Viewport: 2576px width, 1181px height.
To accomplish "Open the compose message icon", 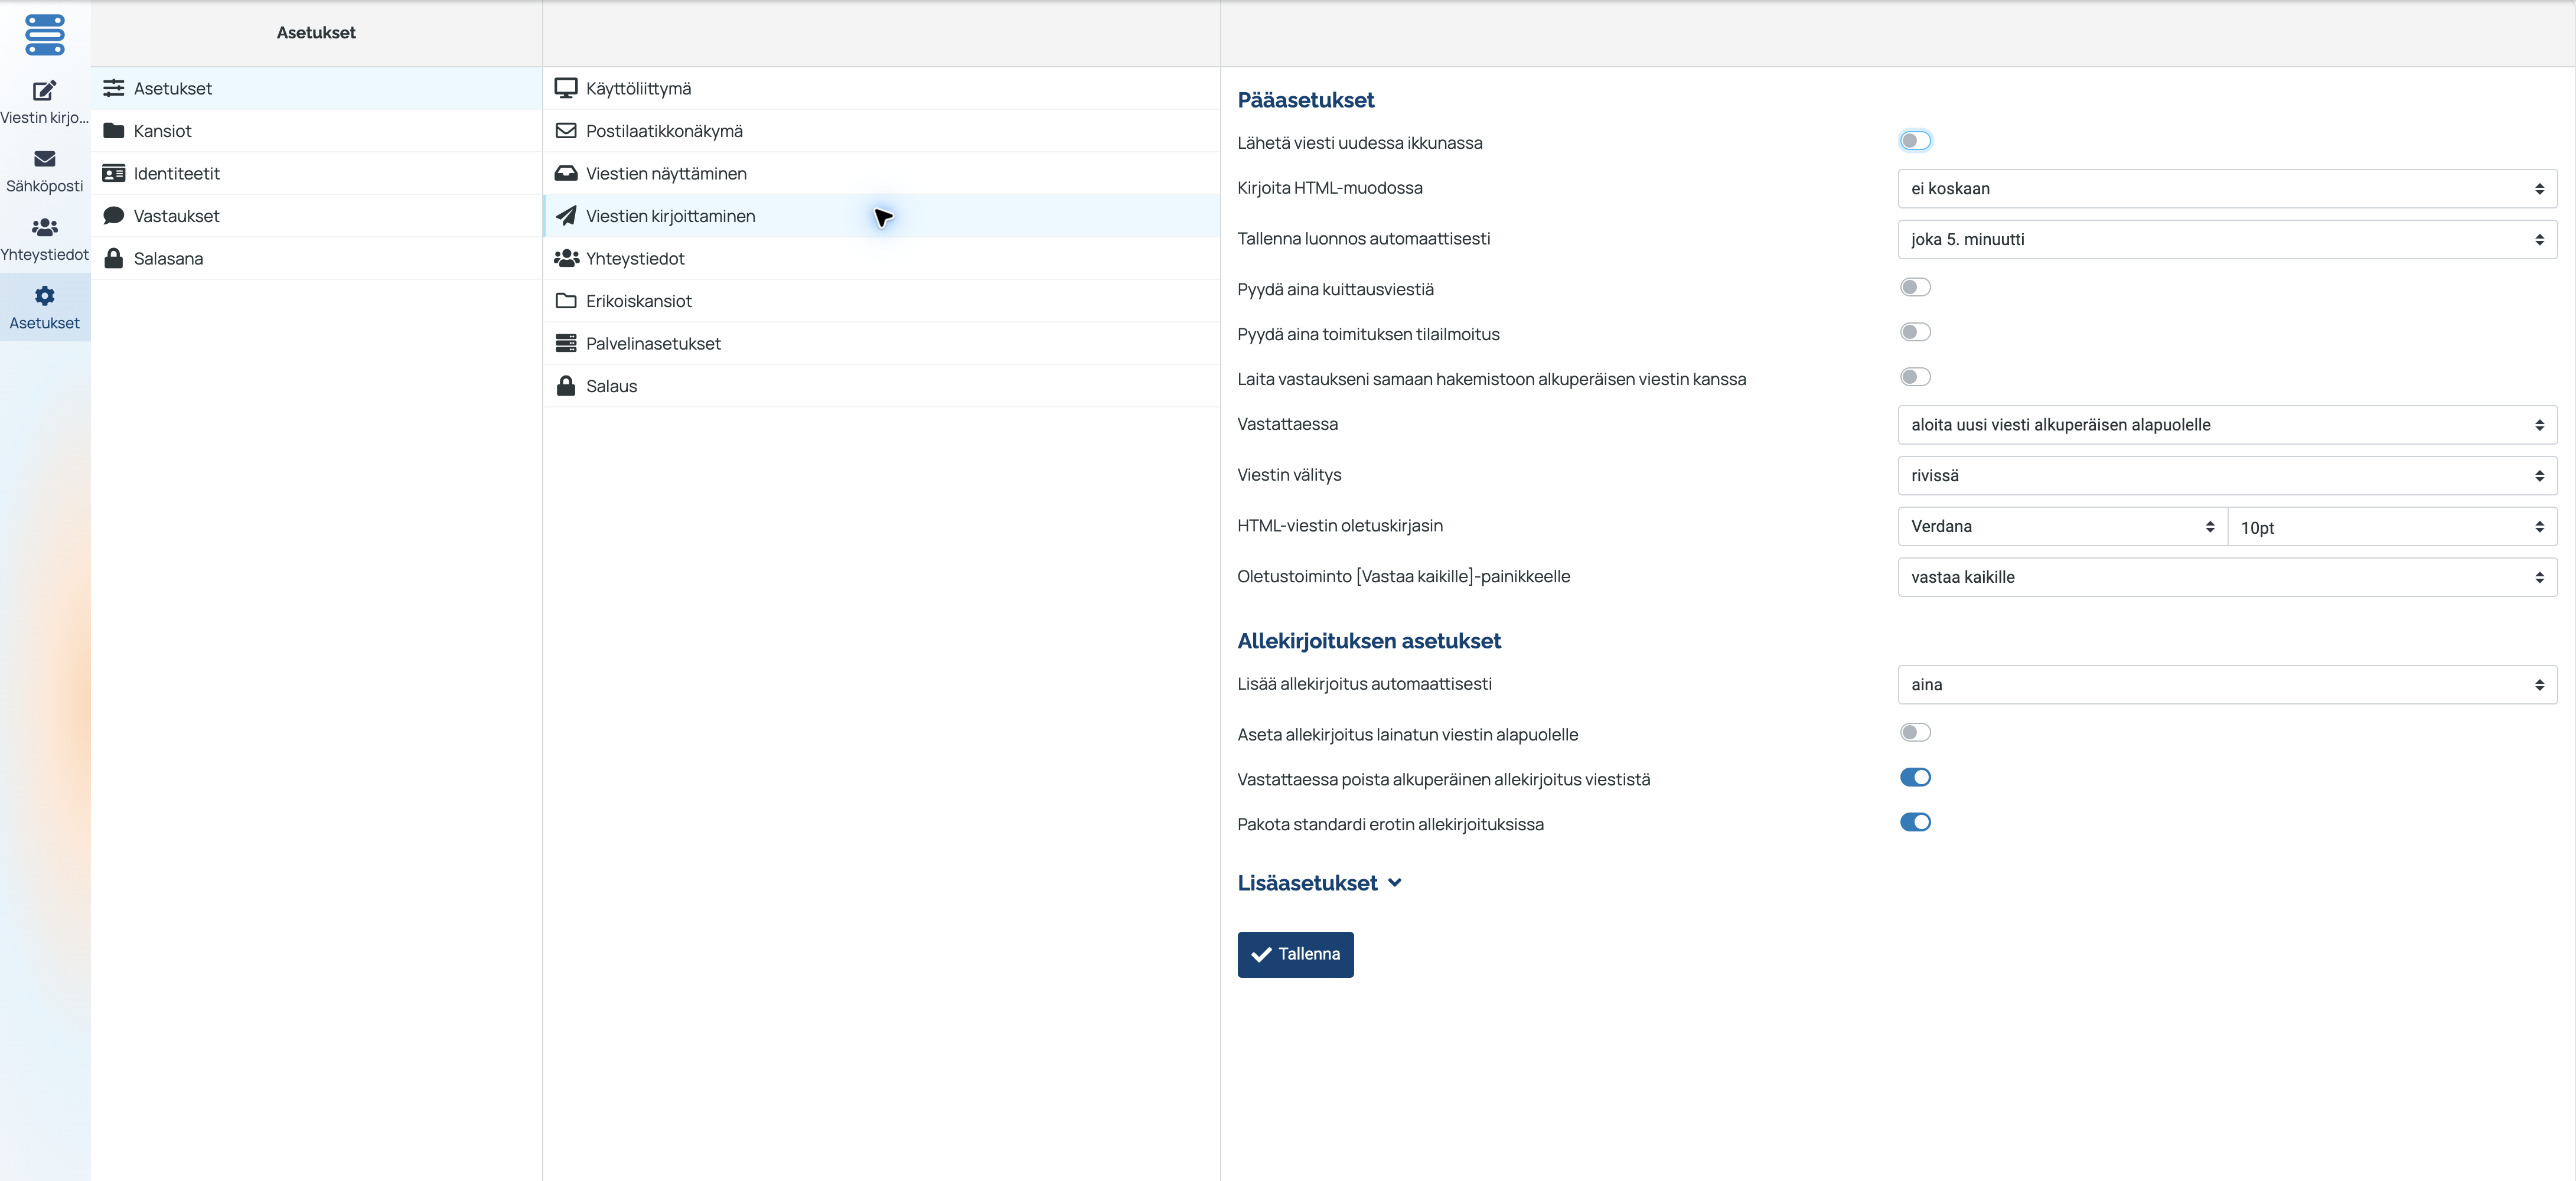I will [45, 90].
